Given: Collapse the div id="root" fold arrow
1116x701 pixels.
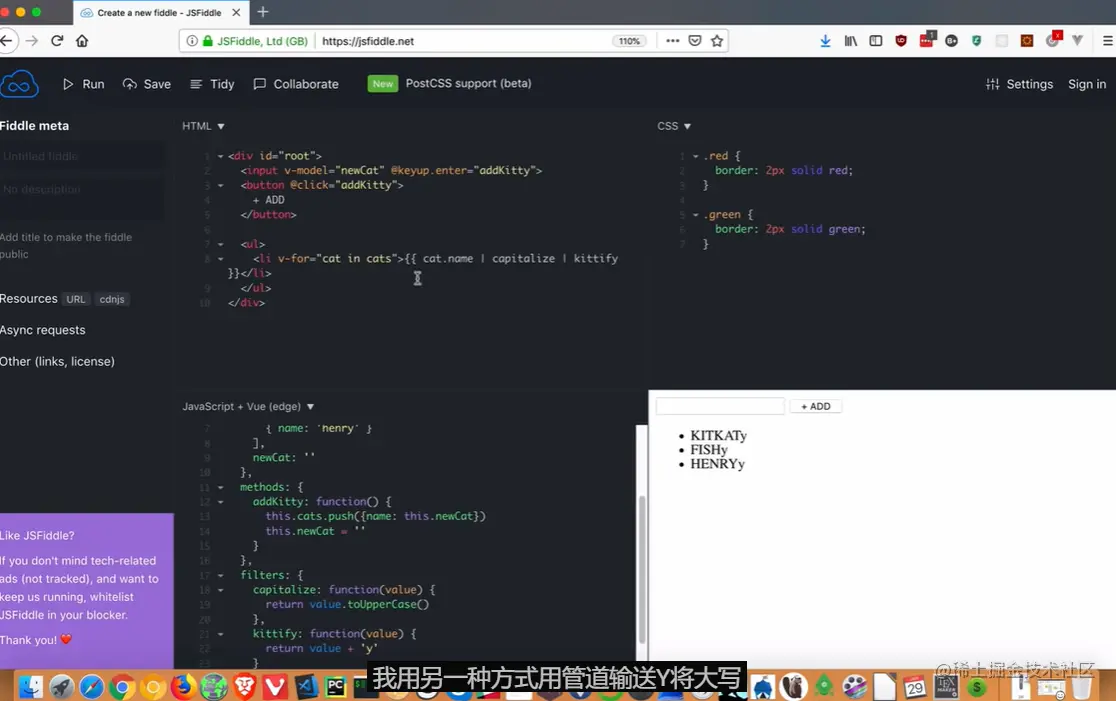Looking at the screenshot, I should [221, 156].
